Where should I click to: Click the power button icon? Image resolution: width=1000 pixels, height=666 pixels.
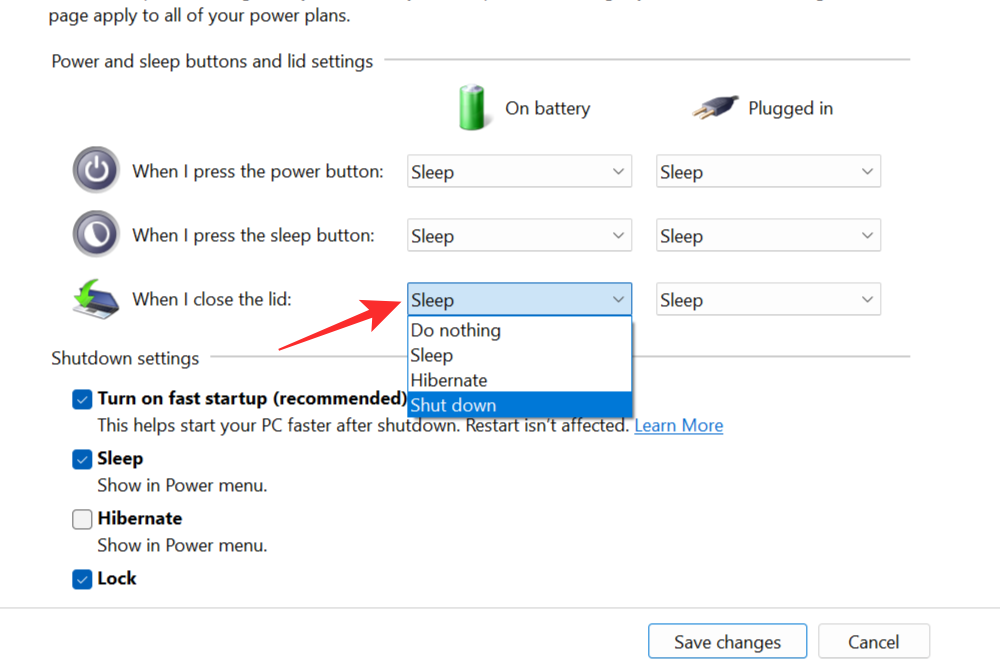click(x=96, y=170)
